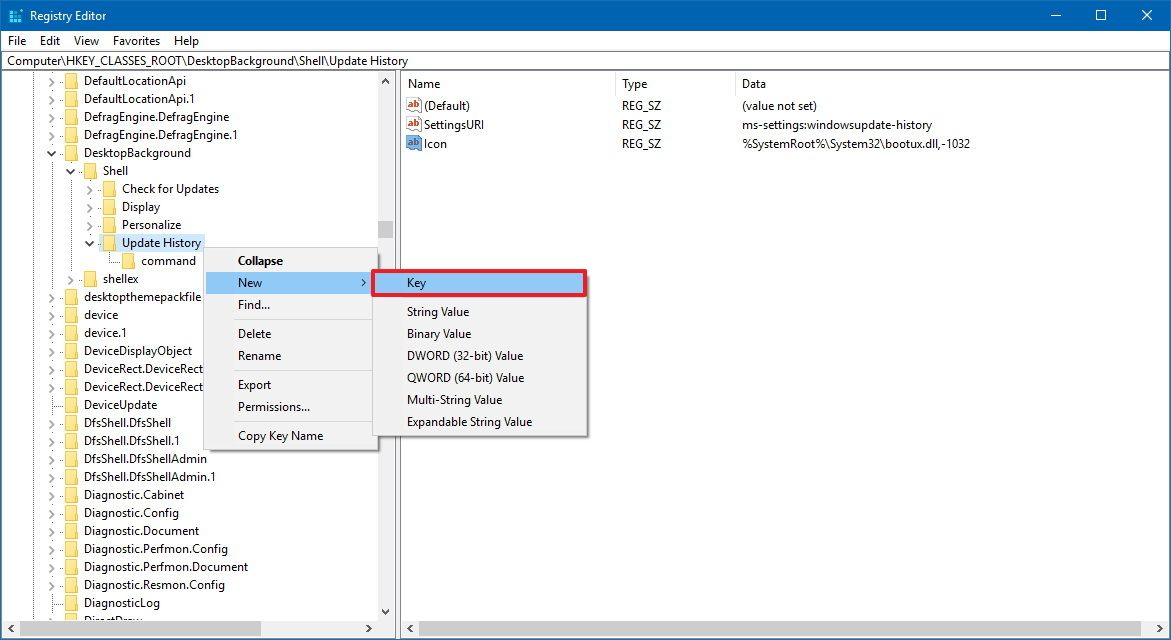Collapse the DesktopBackground tree node
This screenshot has height=640, width=1171.
point(51,152)
